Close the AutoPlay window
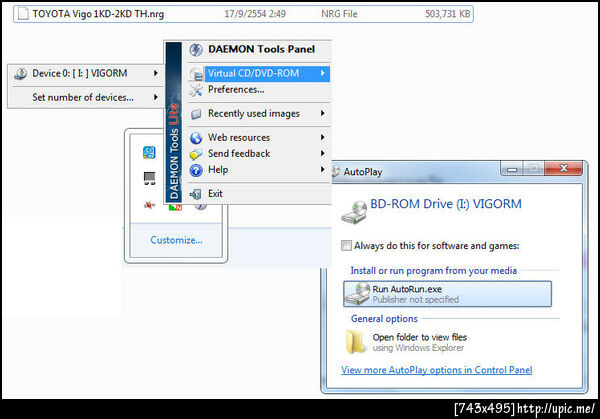The width and height of the screenshot is (600, 419). tap(563, 168)
